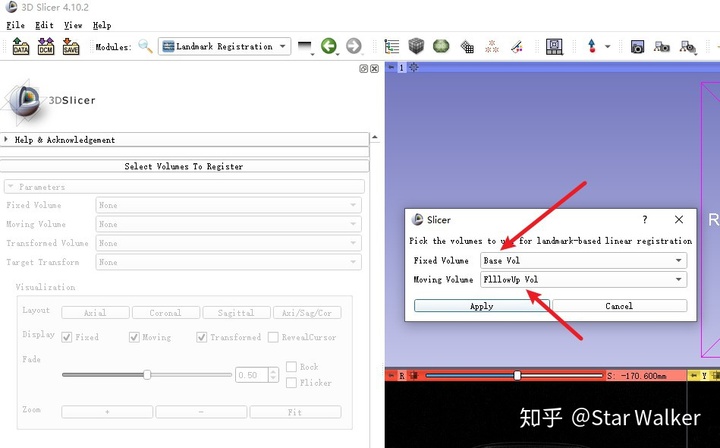
Task: Expand Help & Acknowledgement section
Action: [x=185, y=140]
